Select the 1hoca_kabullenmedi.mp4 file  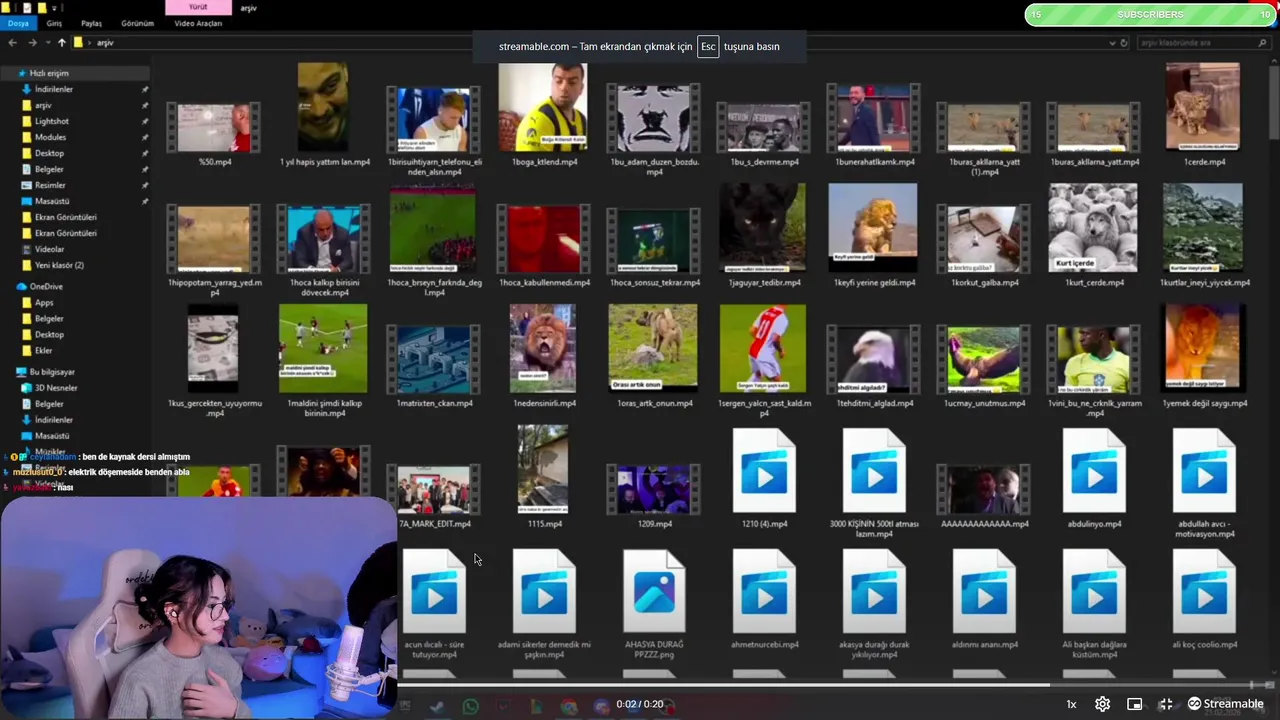[543, 239]
